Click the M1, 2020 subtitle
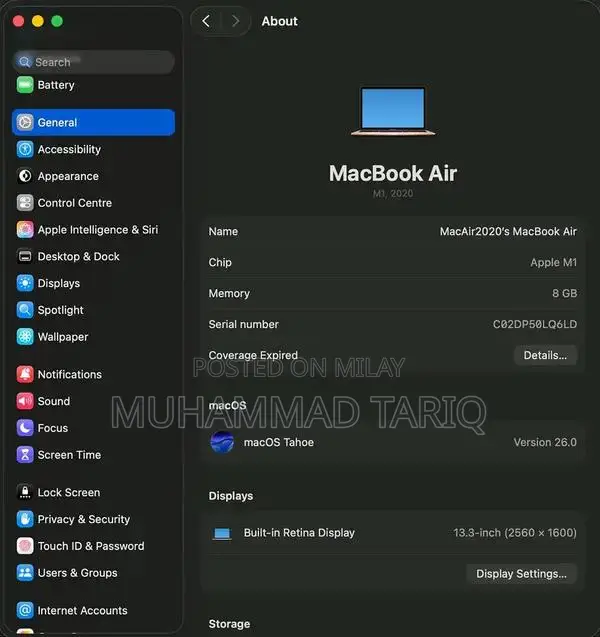This screenshot has height=637, width=600. point(393,193)
